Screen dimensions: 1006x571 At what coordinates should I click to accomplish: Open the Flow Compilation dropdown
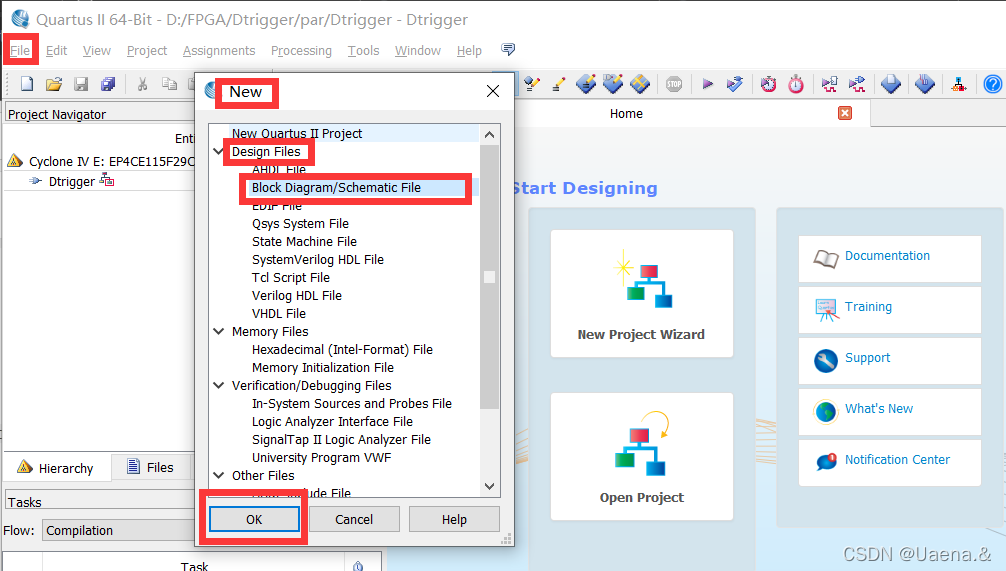(119, 531)
